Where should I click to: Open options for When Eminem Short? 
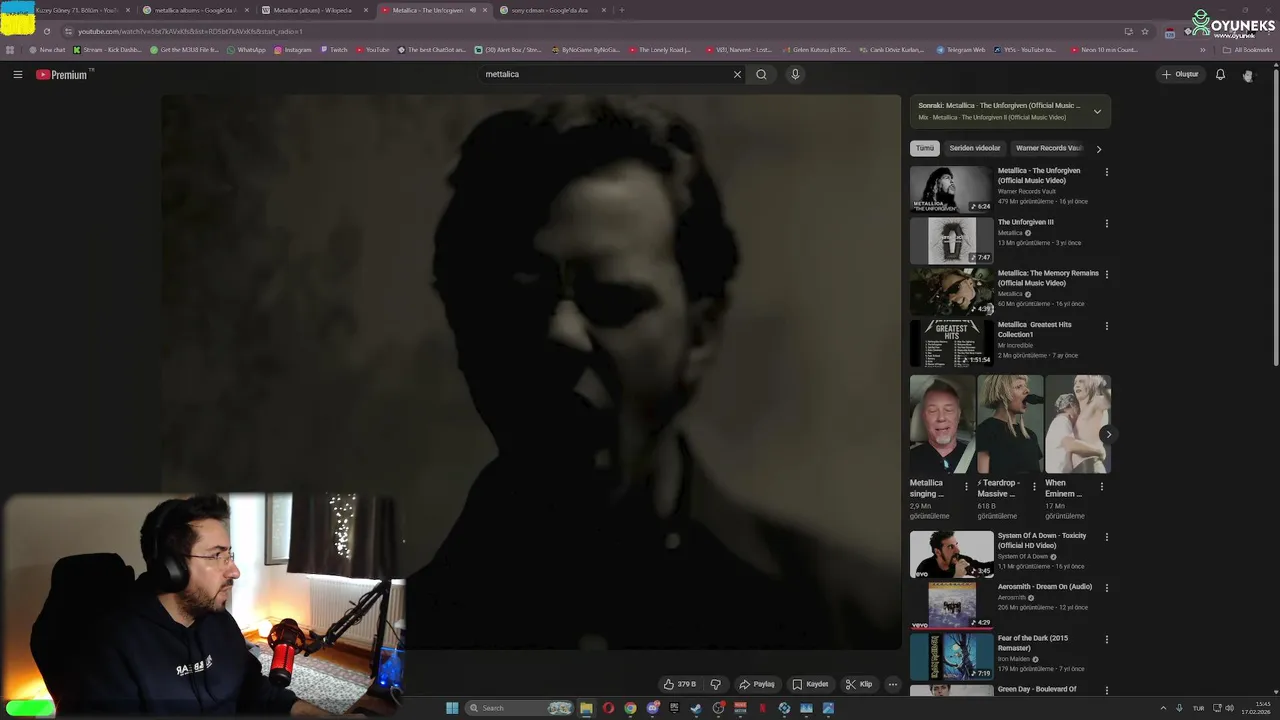[1102, 487]
